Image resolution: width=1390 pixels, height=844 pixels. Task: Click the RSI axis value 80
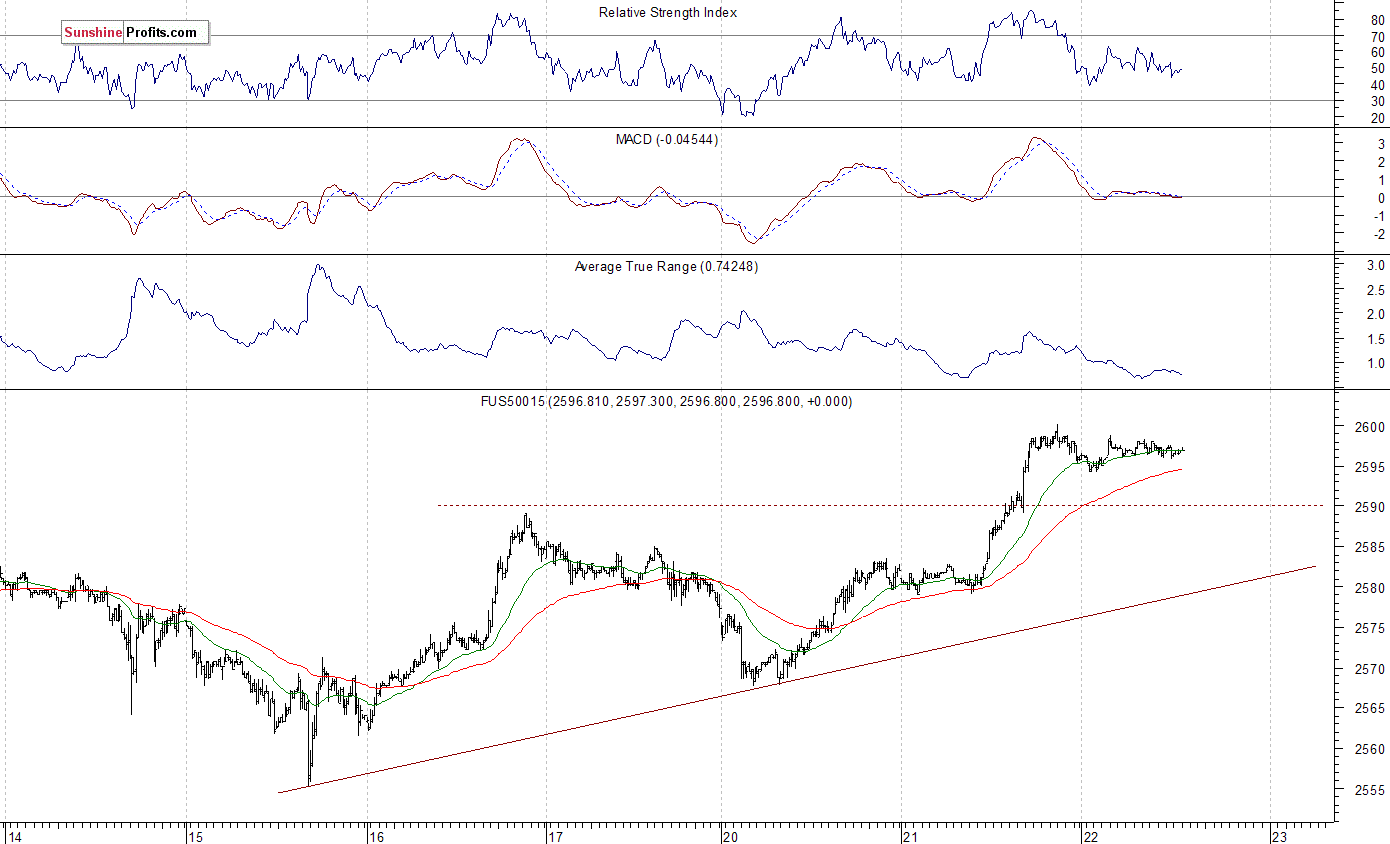(x=1378, y=20)
